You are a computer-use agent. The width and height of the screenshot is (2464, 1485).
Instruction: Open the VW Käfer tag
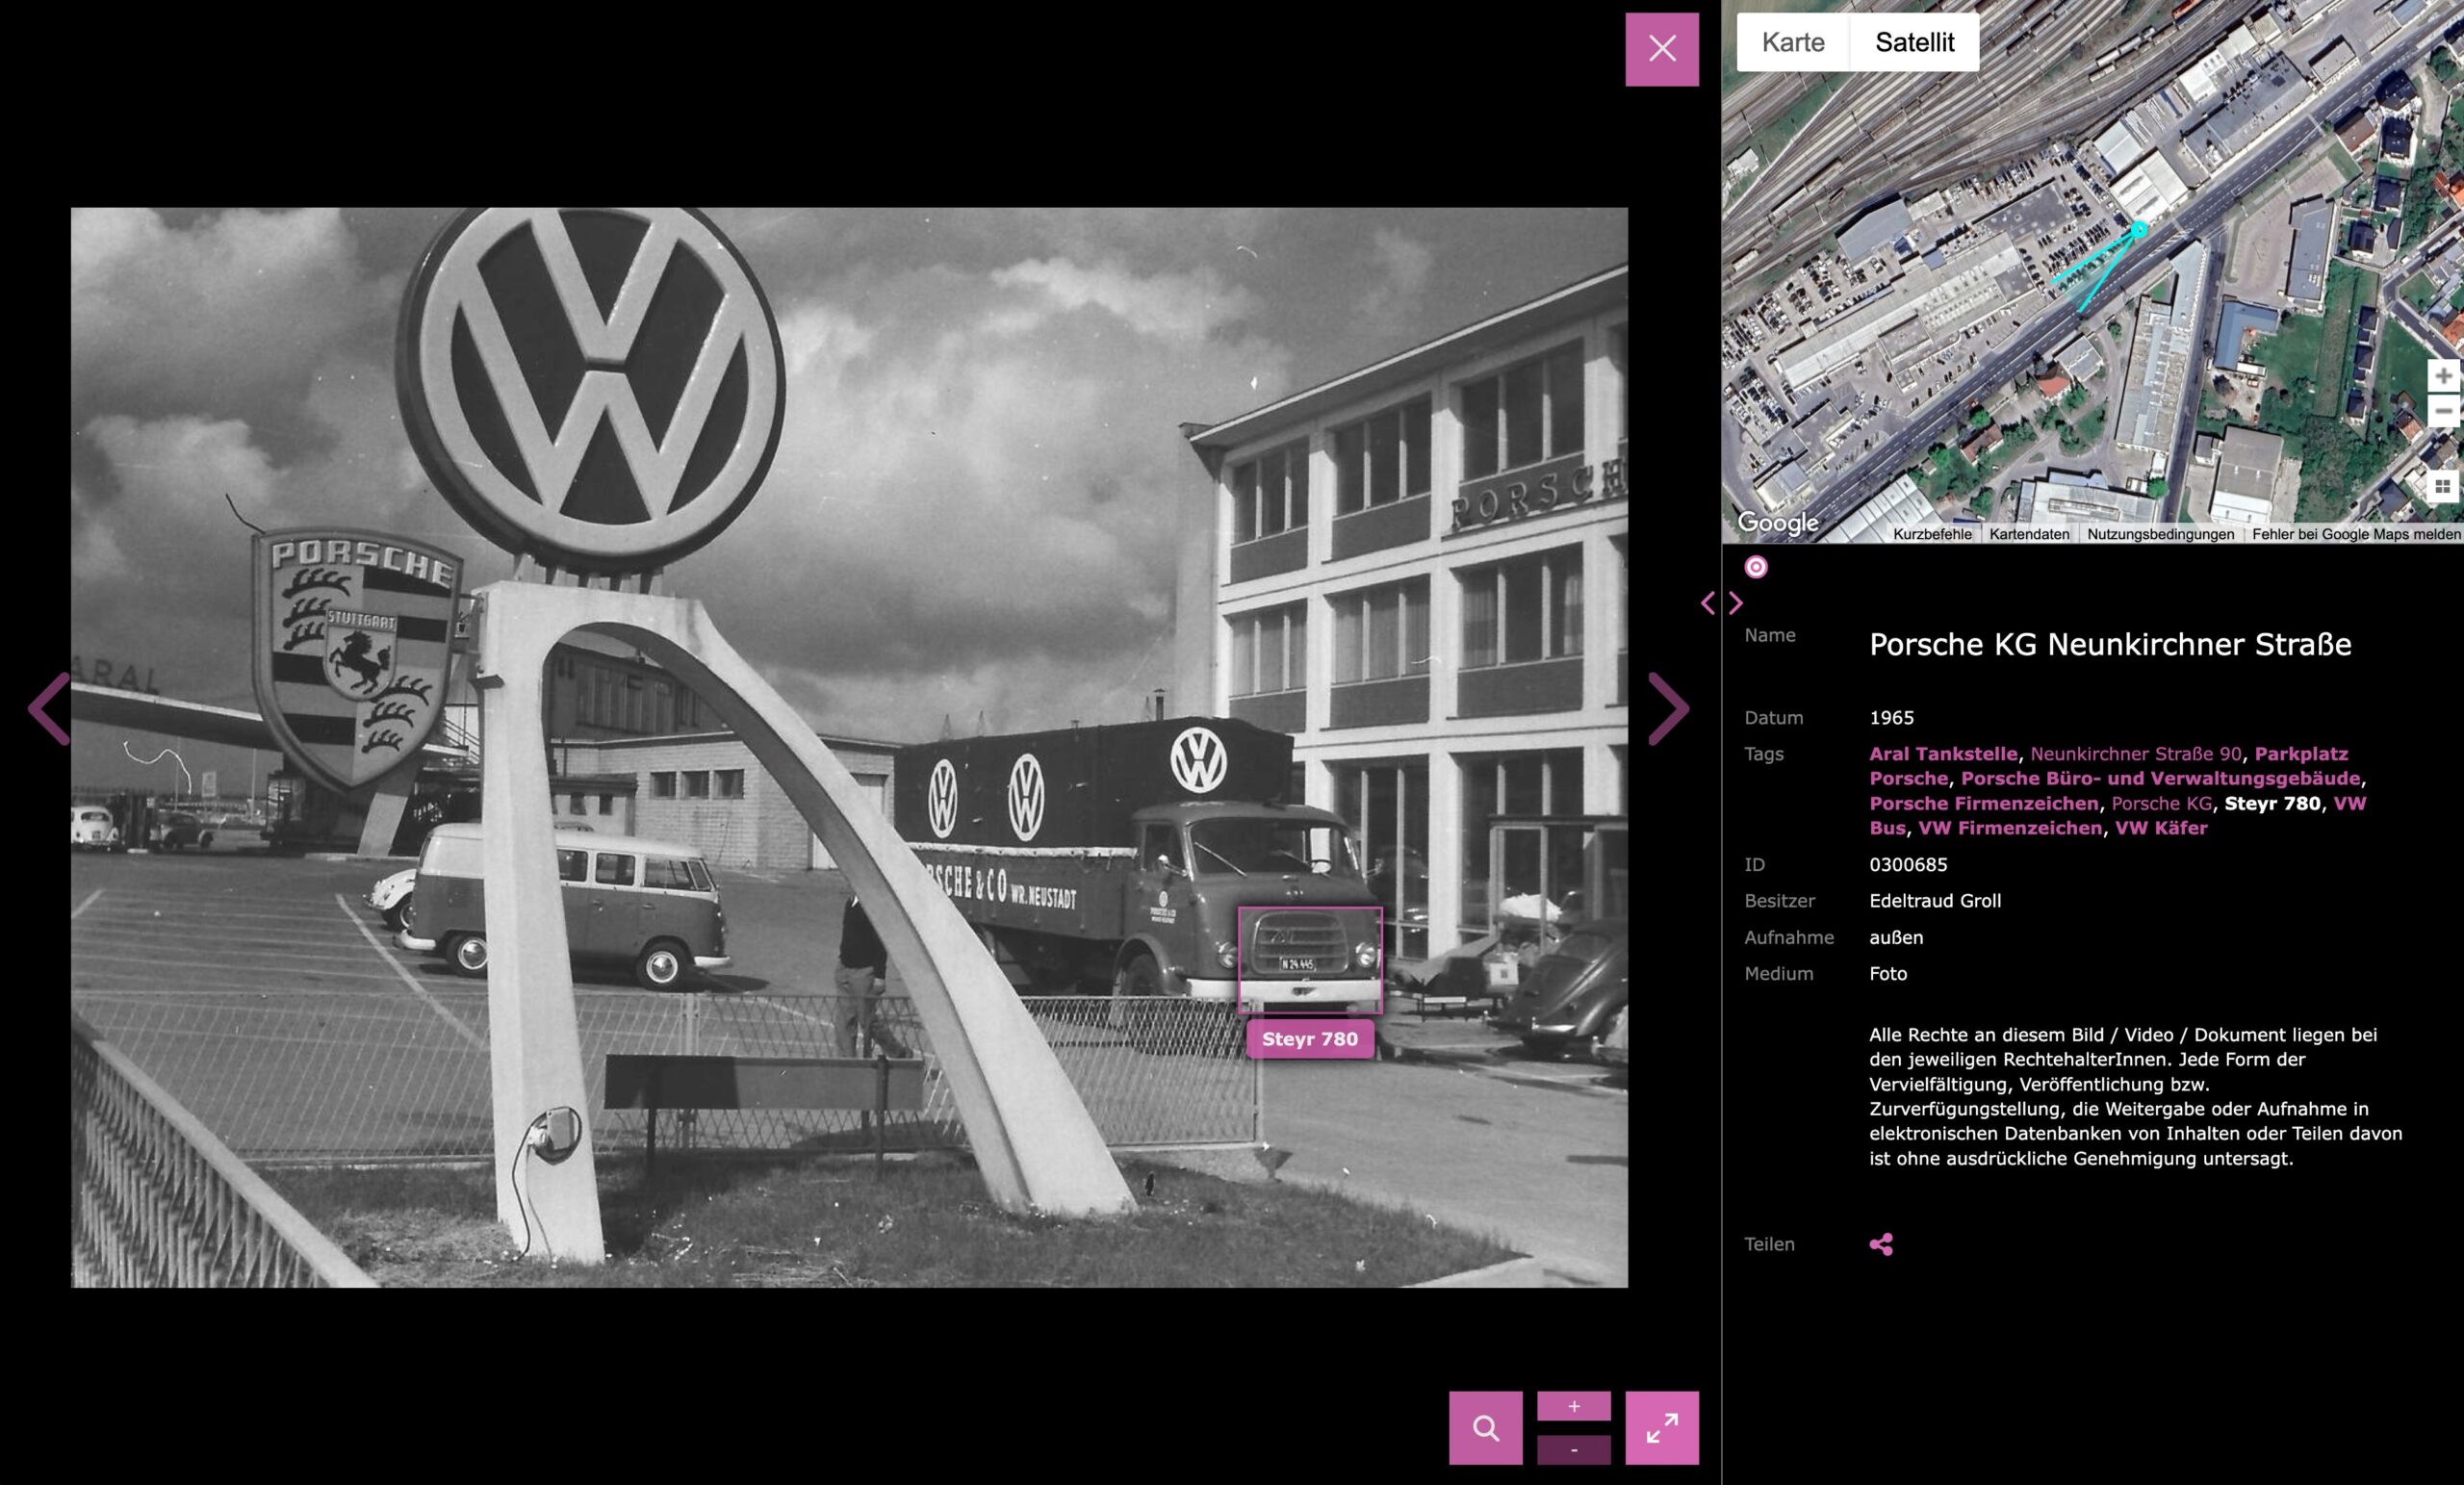(2161, 828)
